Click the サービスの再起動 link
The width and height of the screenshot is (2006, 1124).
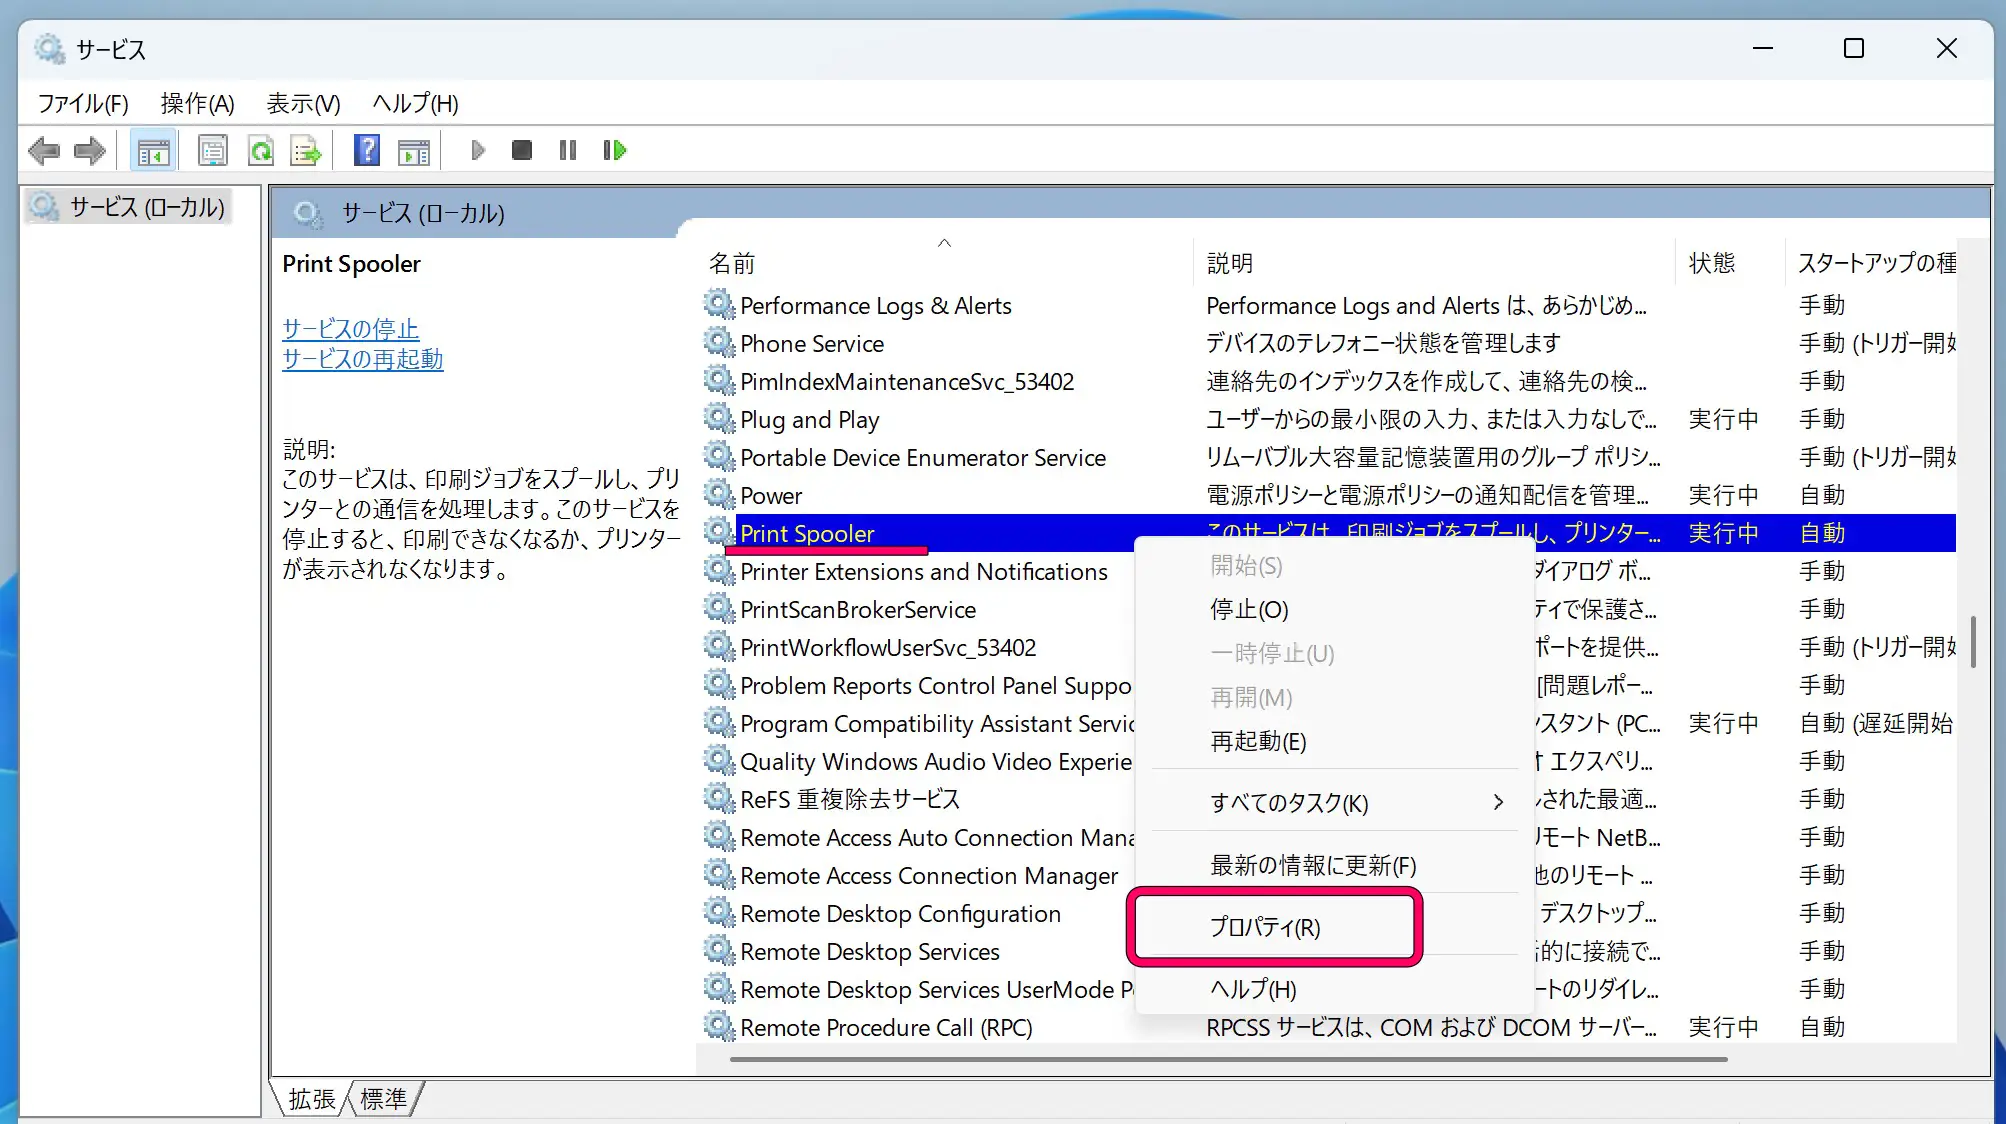[x=362, y=359]
